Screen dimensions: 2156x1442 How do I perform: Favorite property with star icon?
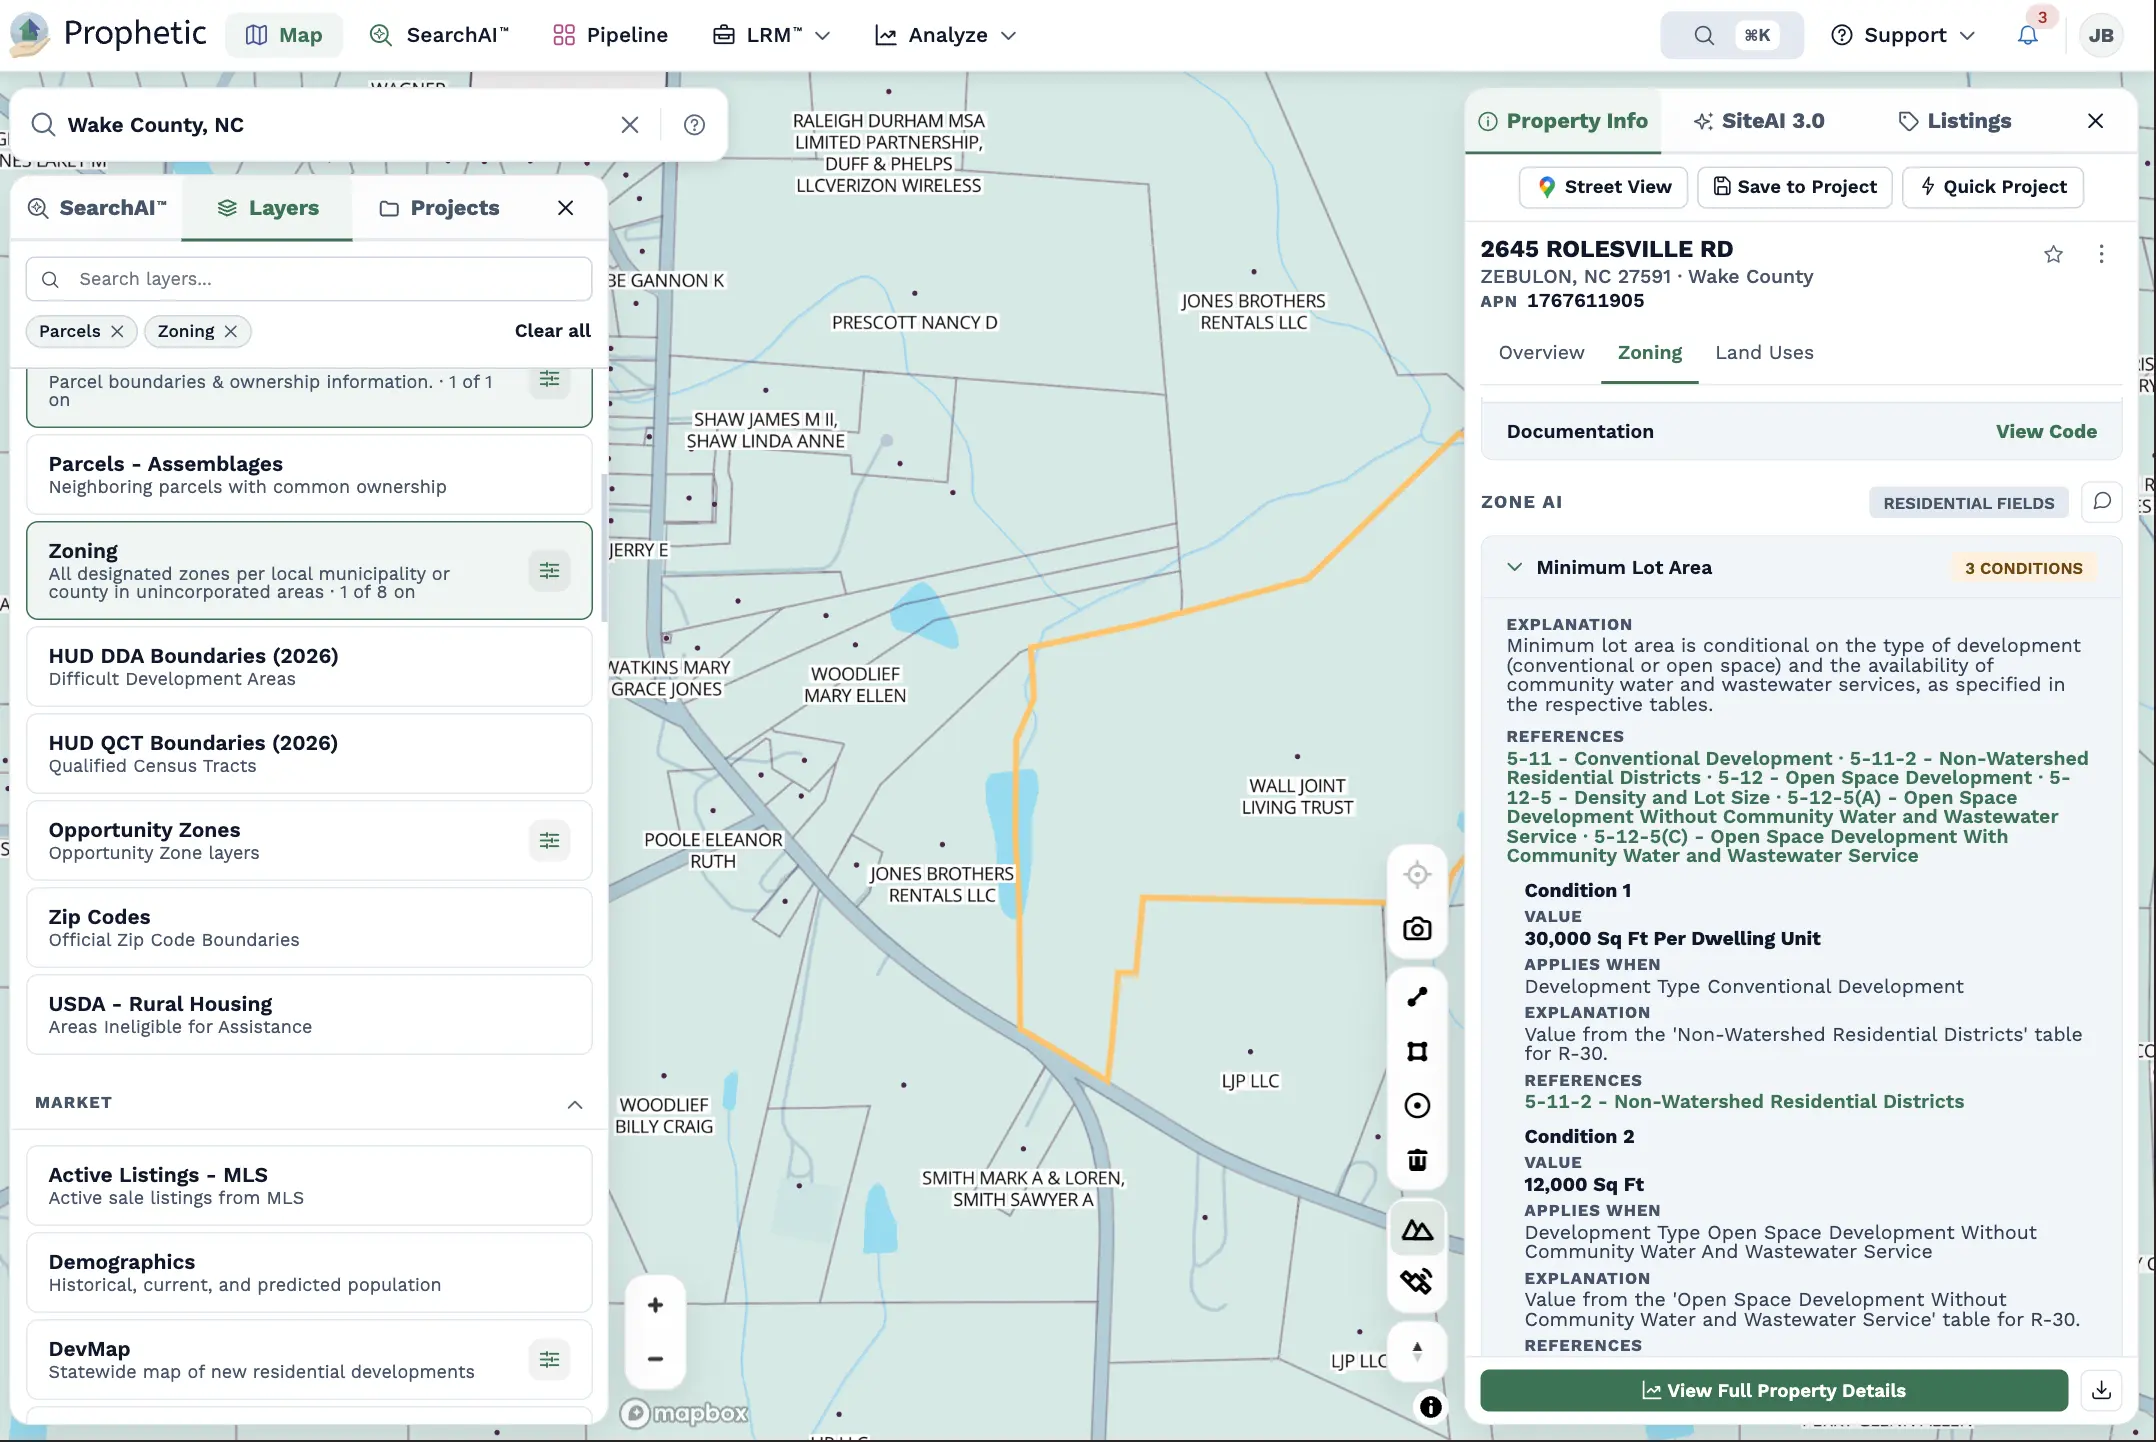2053,255
